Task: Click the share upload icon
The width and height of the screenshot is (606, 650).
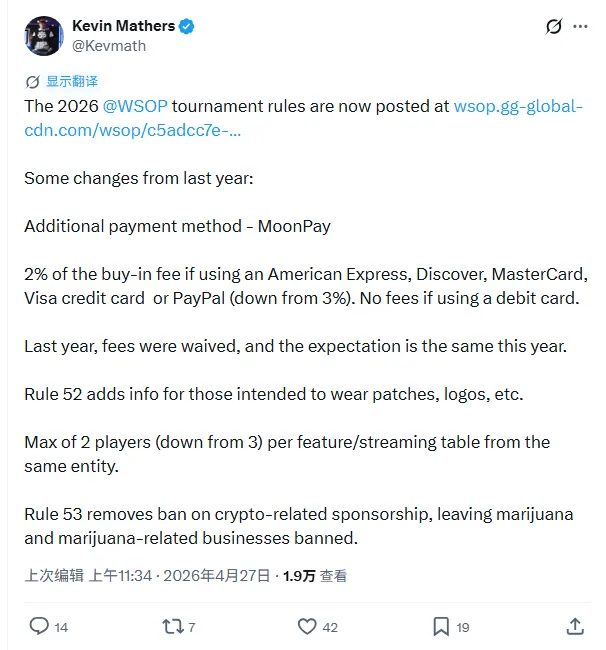Action: click(x=575, y=626)
